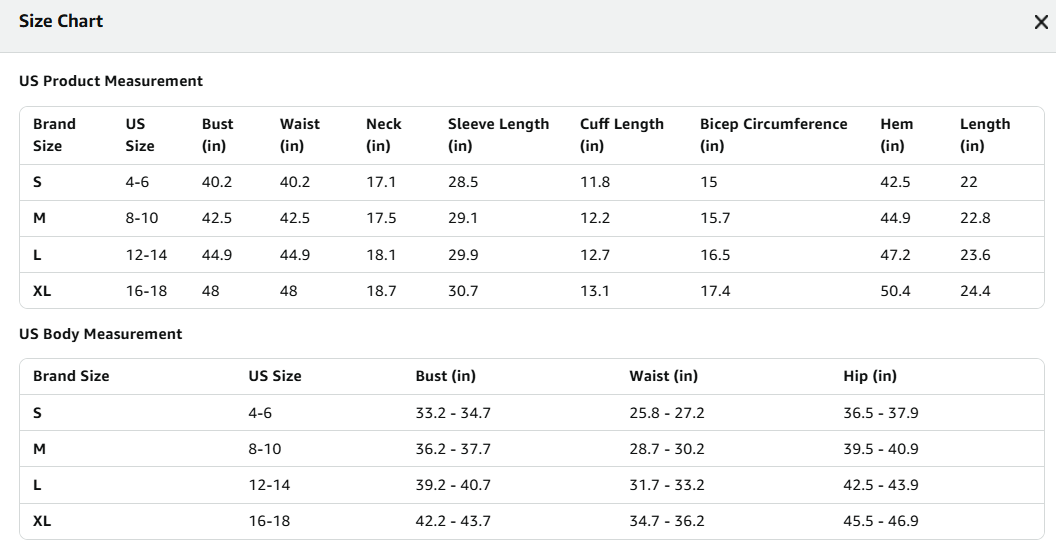Click the Bicep Circumference (in) column header
This screenshot has height=556, width=1056.
coord(773,135)
